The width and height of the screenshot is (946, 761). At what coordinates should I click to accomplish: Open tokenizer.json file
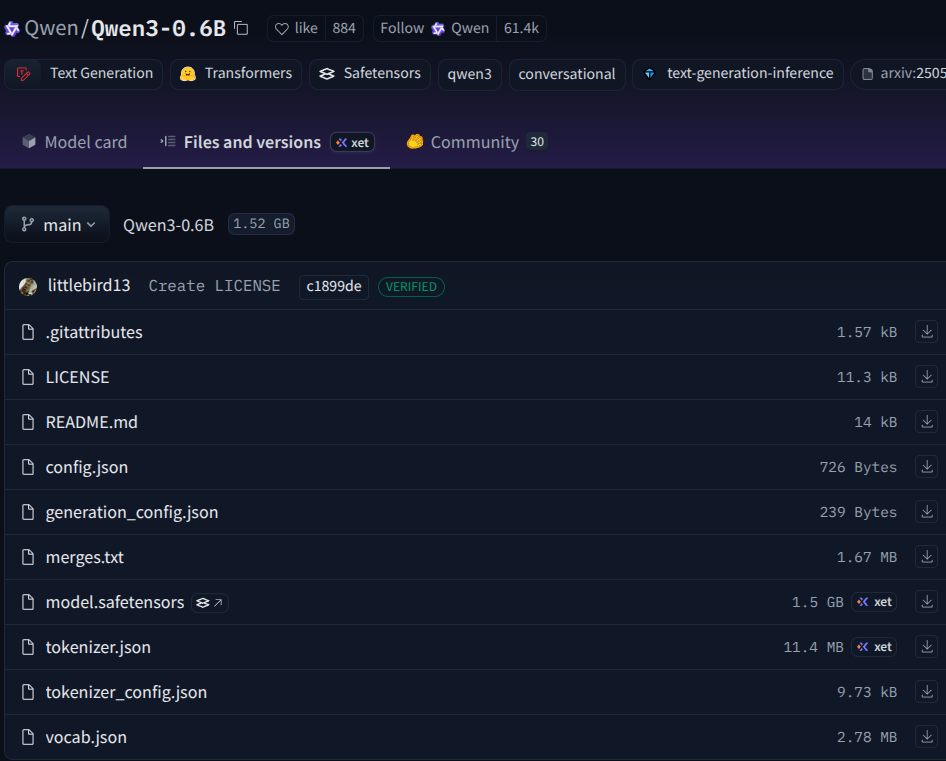[x=98, y=648]
